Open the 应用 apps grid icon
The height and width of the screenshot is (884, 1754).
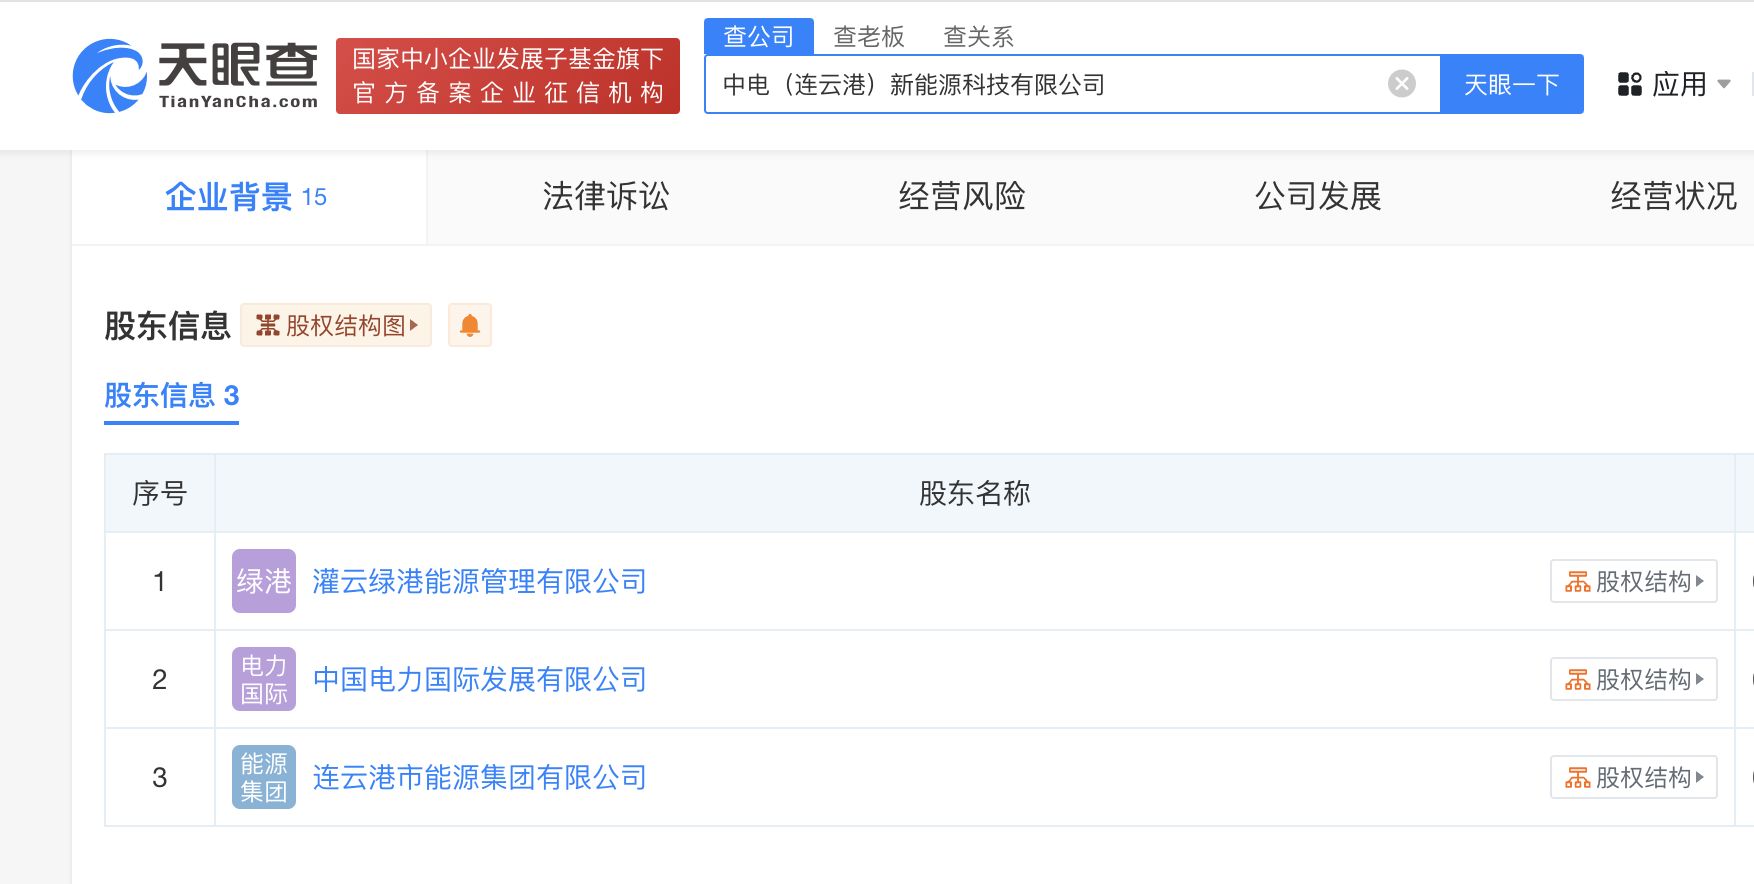click(x=1630, y=84)
